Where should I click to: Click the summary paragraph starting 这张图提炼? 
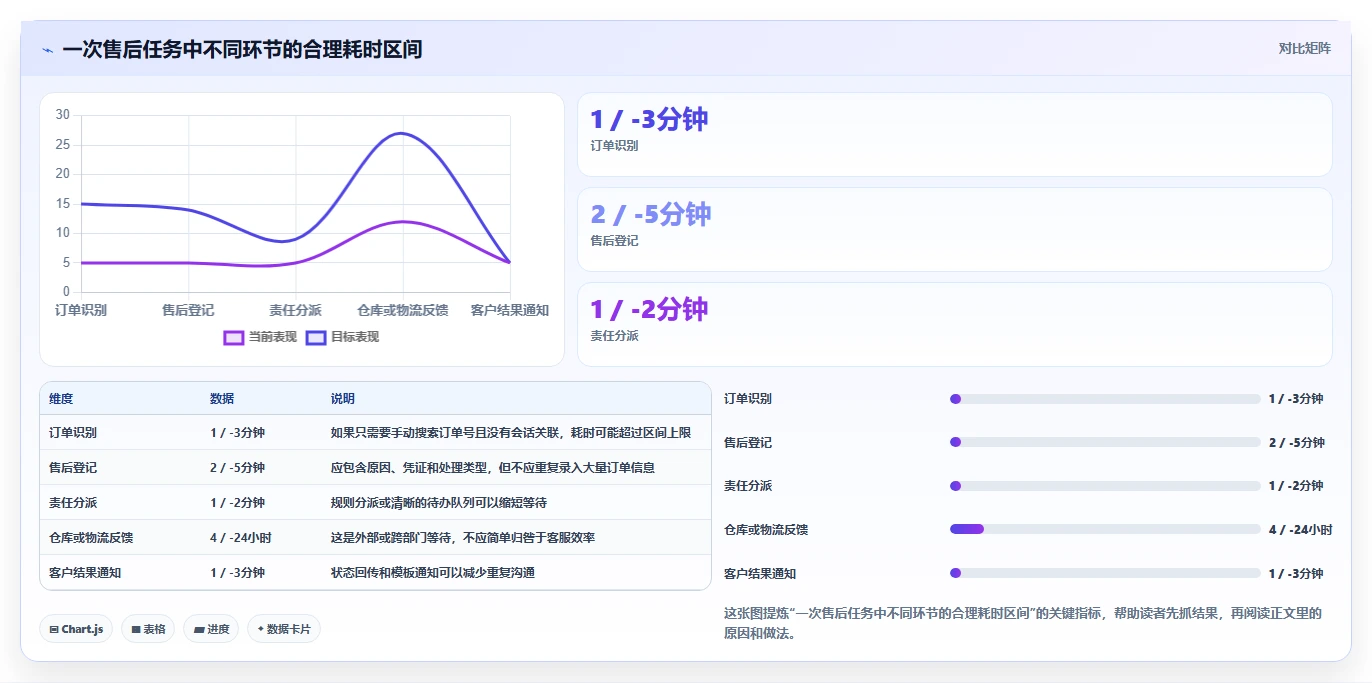coord(1023,623)
